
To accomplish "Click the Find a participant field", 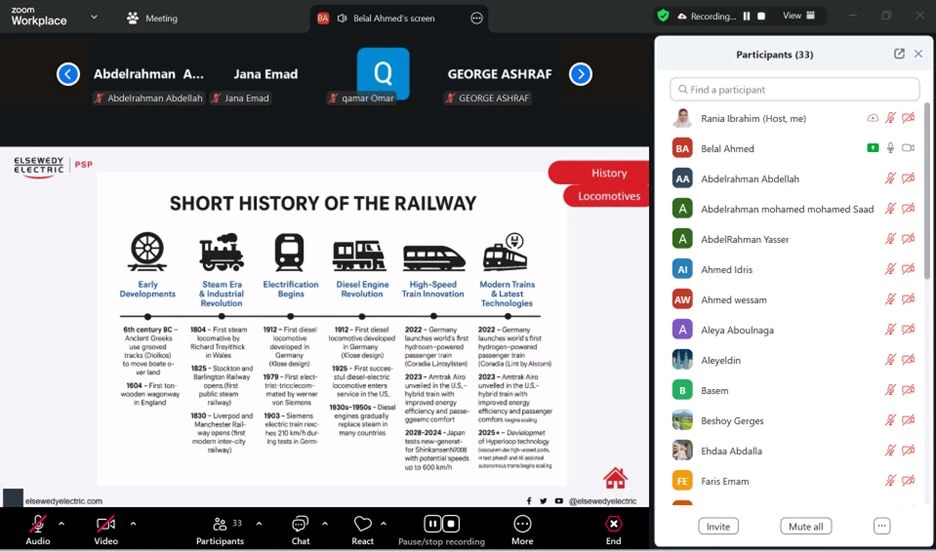I will [x=794, y=89].
